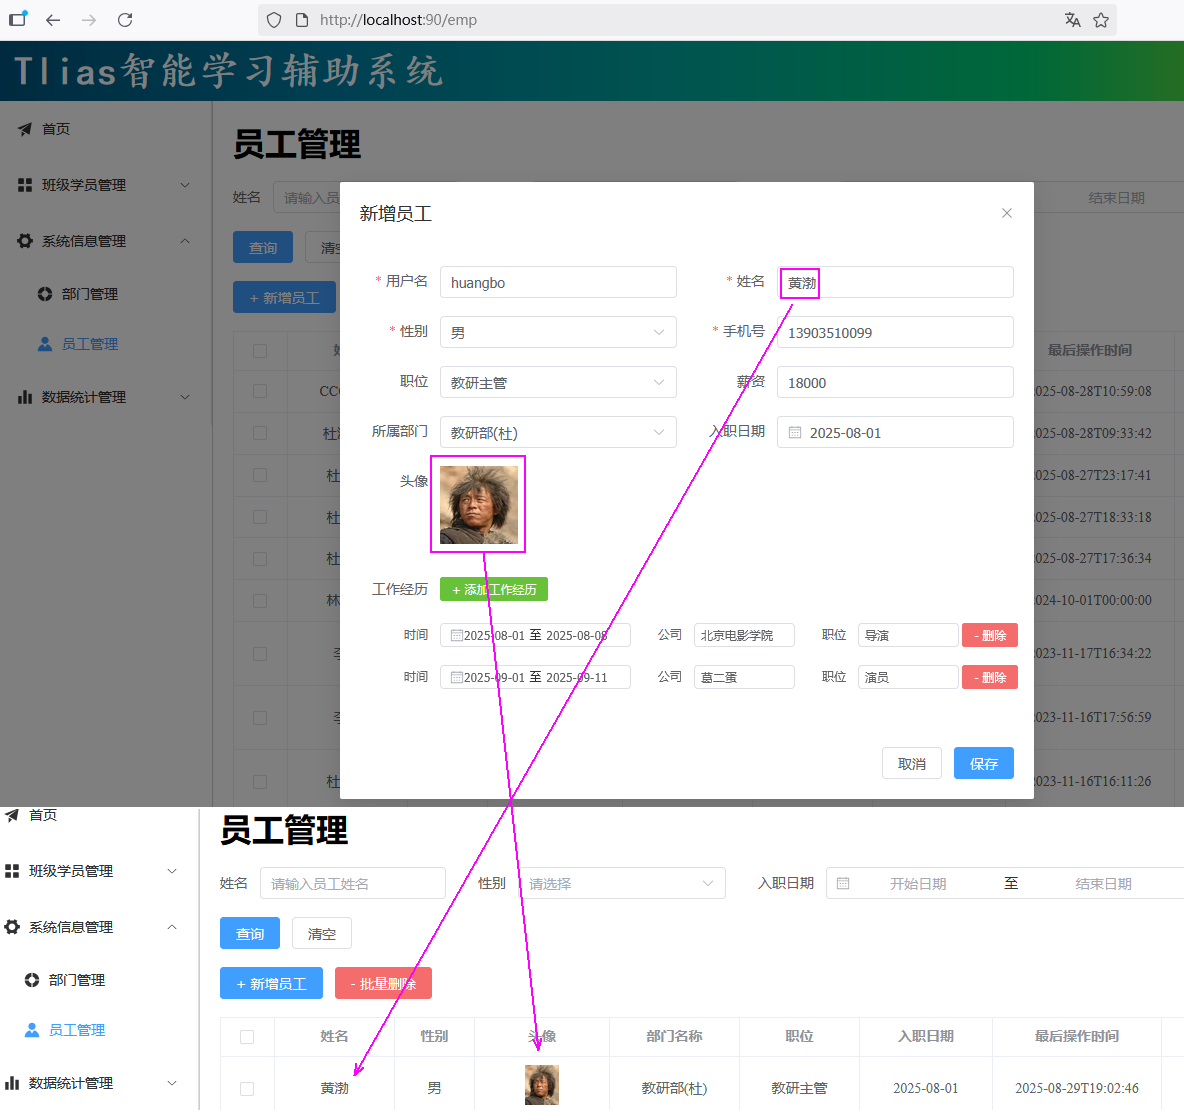Screen dimensions: 1184x1120
Task: Open 部门管理 in the lower sidebar
Action: click(x=76, y=980)
